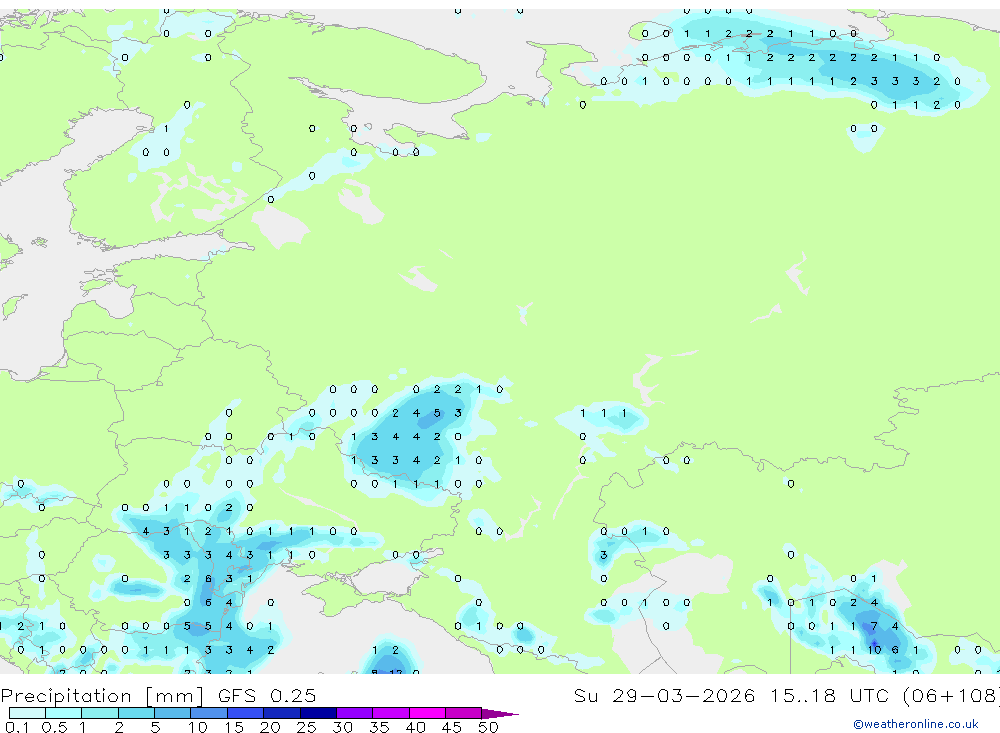Choose the 15–20 mm legend swatch
This screenshot has height=733, width=1000.
tap(245, 713)
